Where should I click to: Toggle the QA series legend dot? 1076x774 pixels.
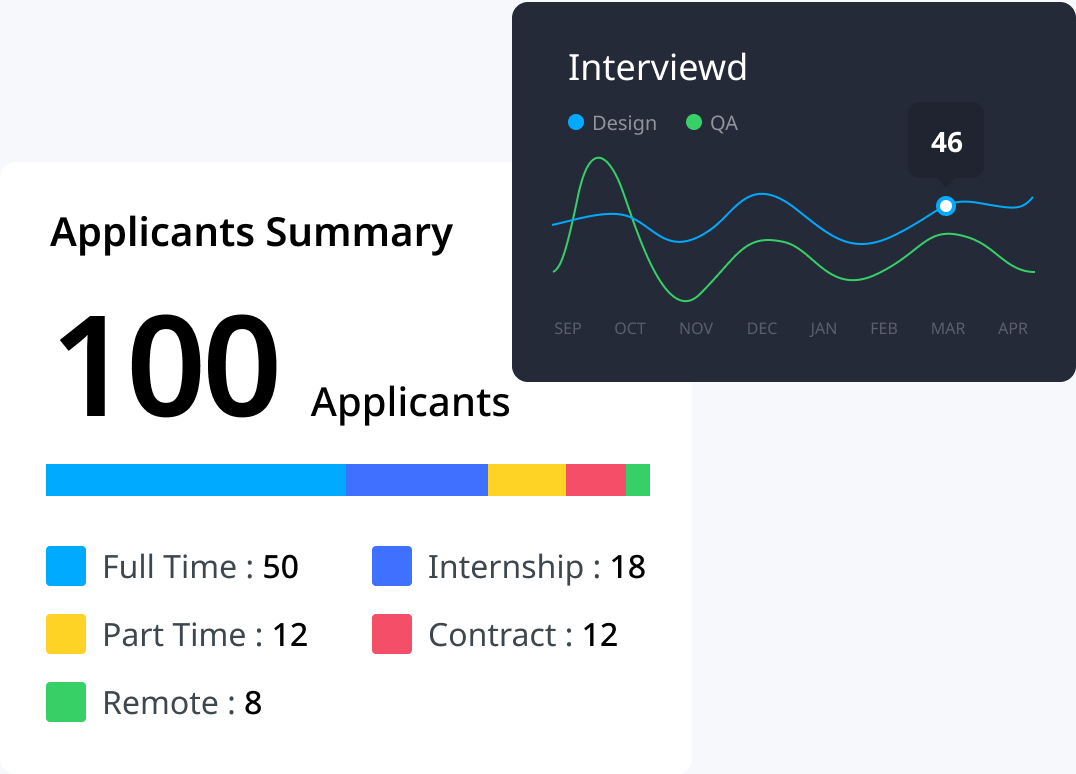pyautogui.click(x=694, y=123)
